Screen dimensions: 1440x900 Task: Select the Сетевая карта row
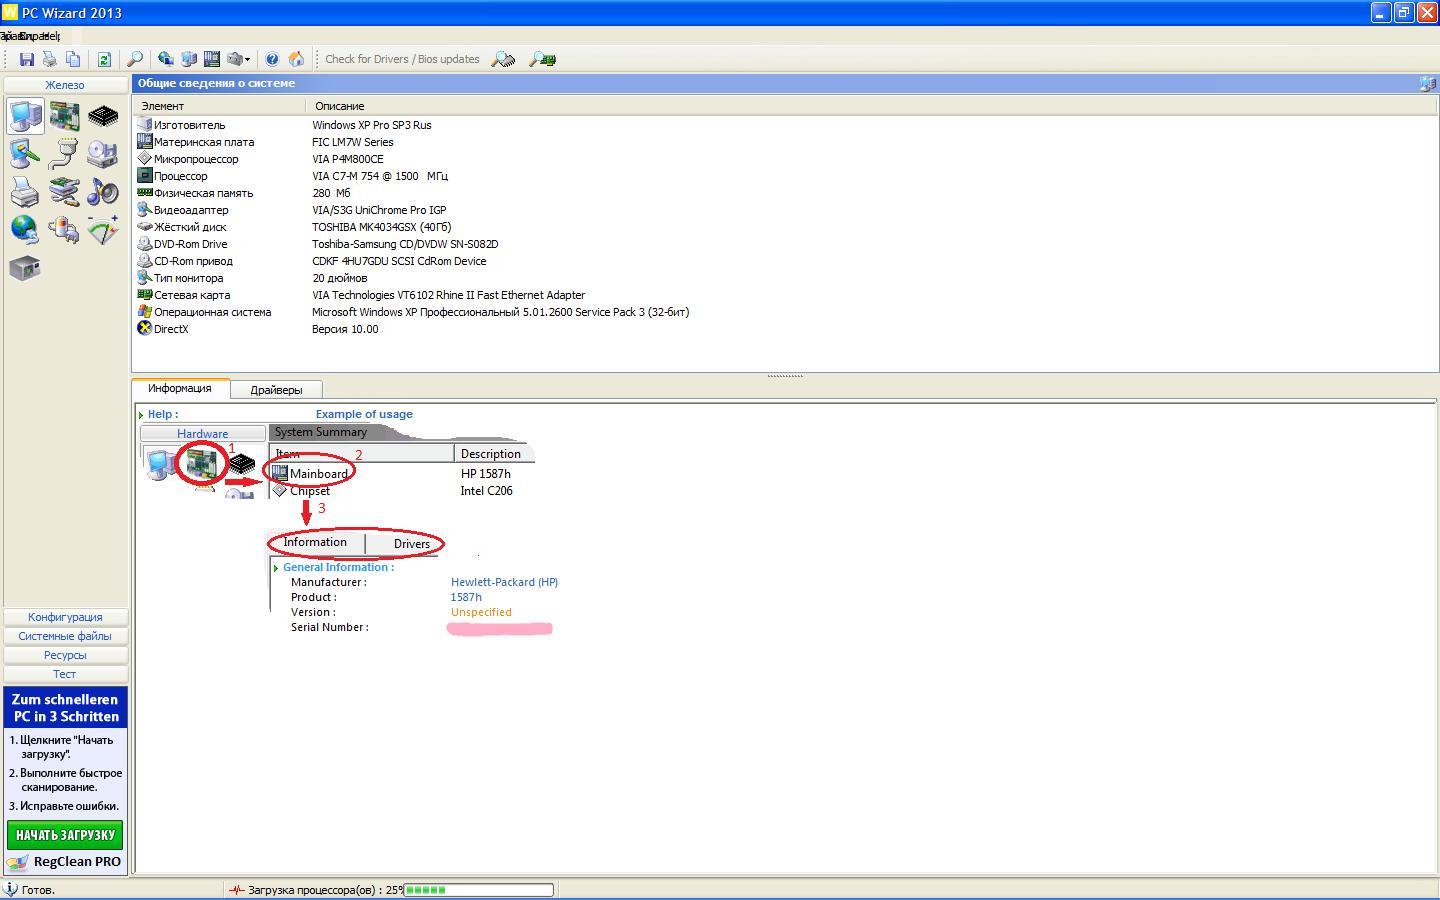click(x=785, y=295)
